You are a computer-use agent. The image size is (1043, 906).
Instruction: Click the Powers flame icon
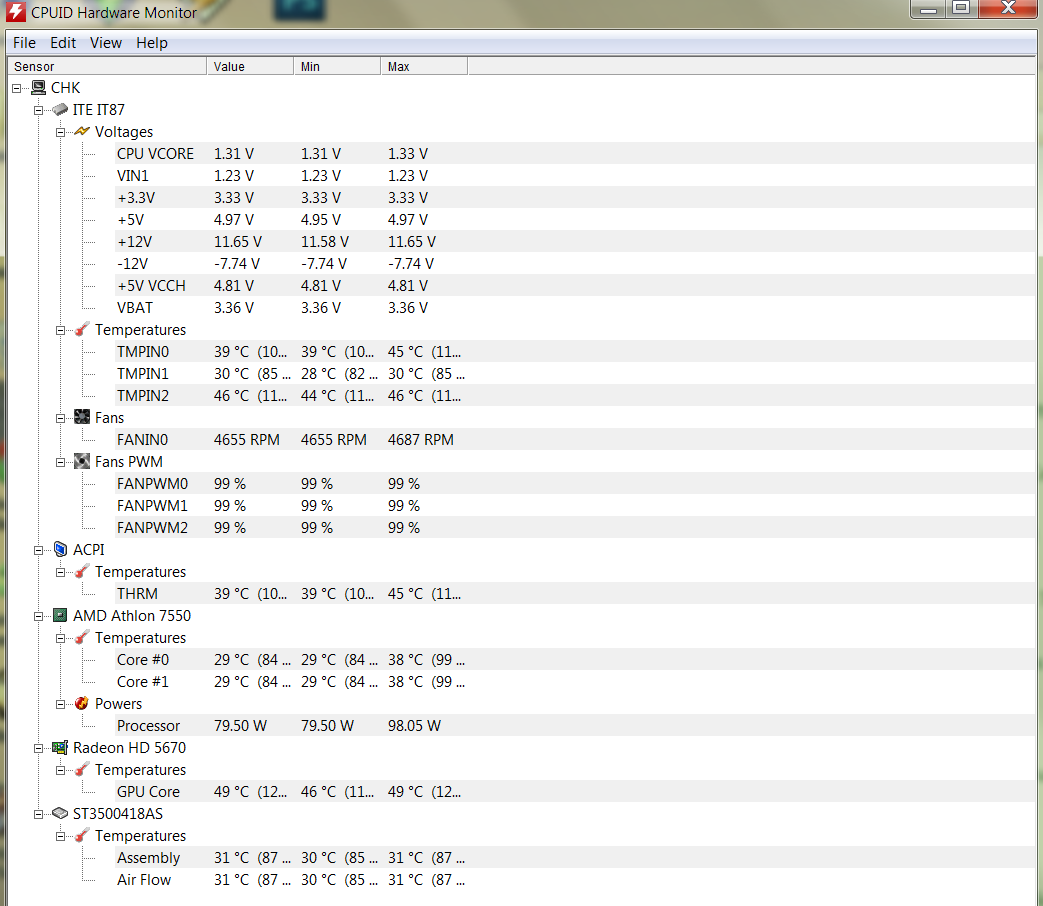click(82, 703)
